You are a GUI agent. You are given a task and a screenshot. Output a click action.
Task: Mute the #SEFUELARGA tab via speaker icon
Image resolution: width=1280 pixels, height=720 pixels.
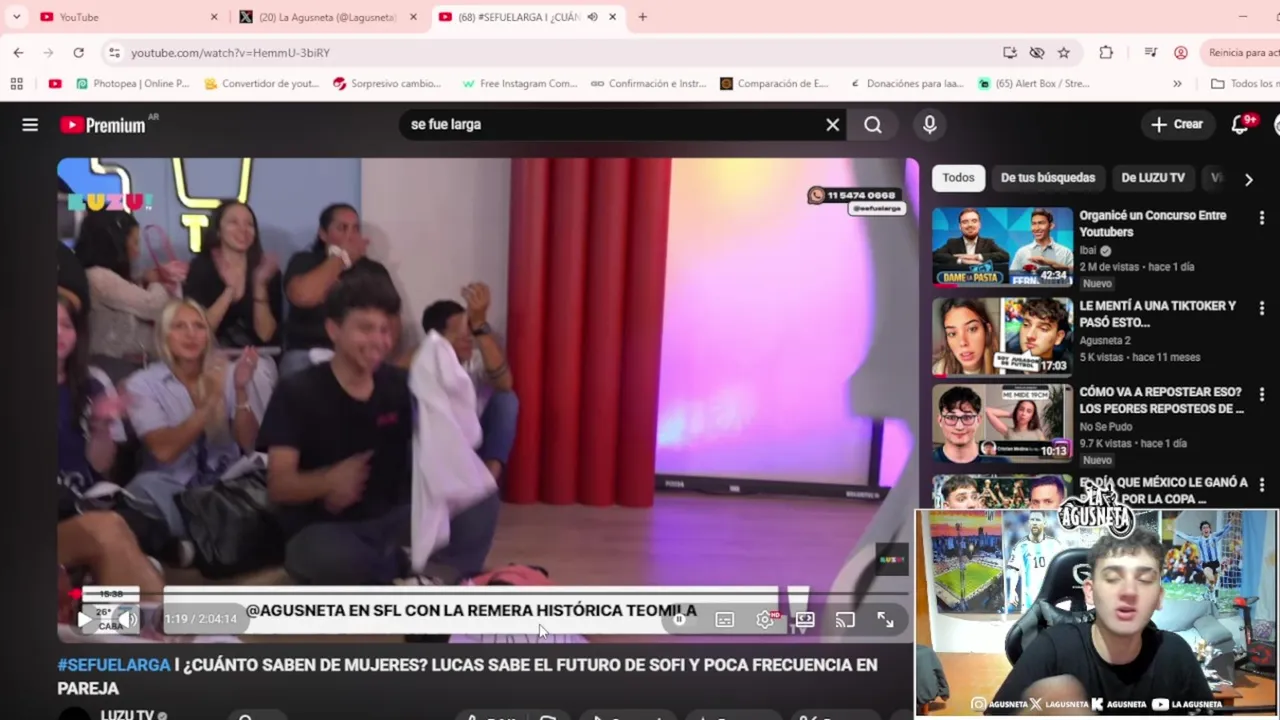592,17
